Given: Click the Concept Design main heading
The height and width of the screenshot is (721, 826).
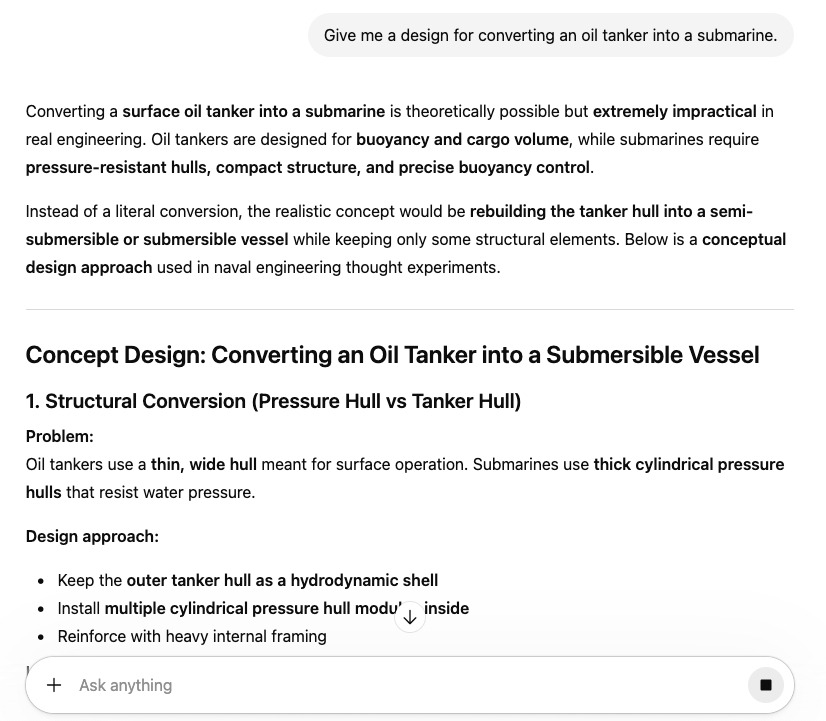Looking at the screenshot, I should pos(392,355).
